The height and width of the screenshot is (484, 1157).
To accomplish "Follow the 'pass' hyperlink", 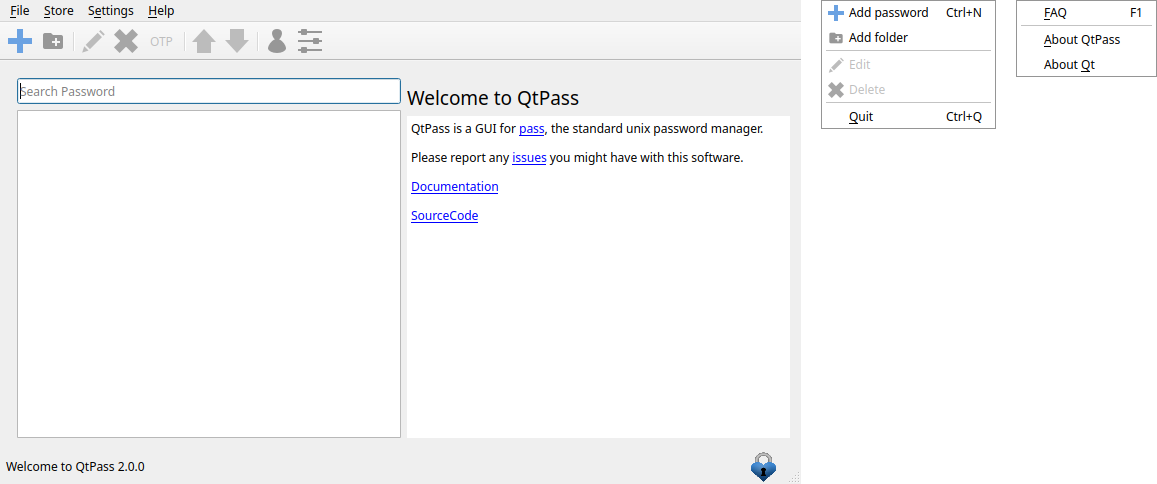I will [x=531, y=129].
